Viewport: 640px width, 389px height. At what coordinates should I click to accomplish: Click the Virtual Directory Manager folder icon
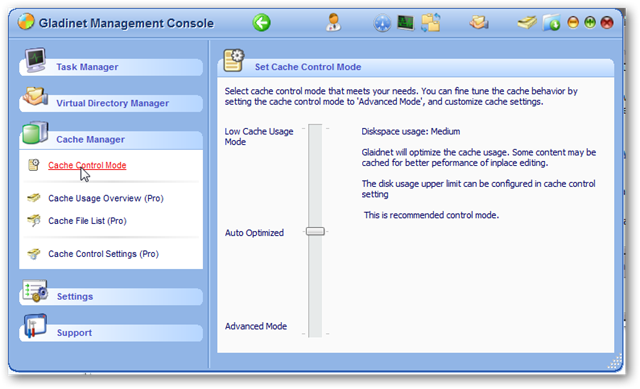35,96
